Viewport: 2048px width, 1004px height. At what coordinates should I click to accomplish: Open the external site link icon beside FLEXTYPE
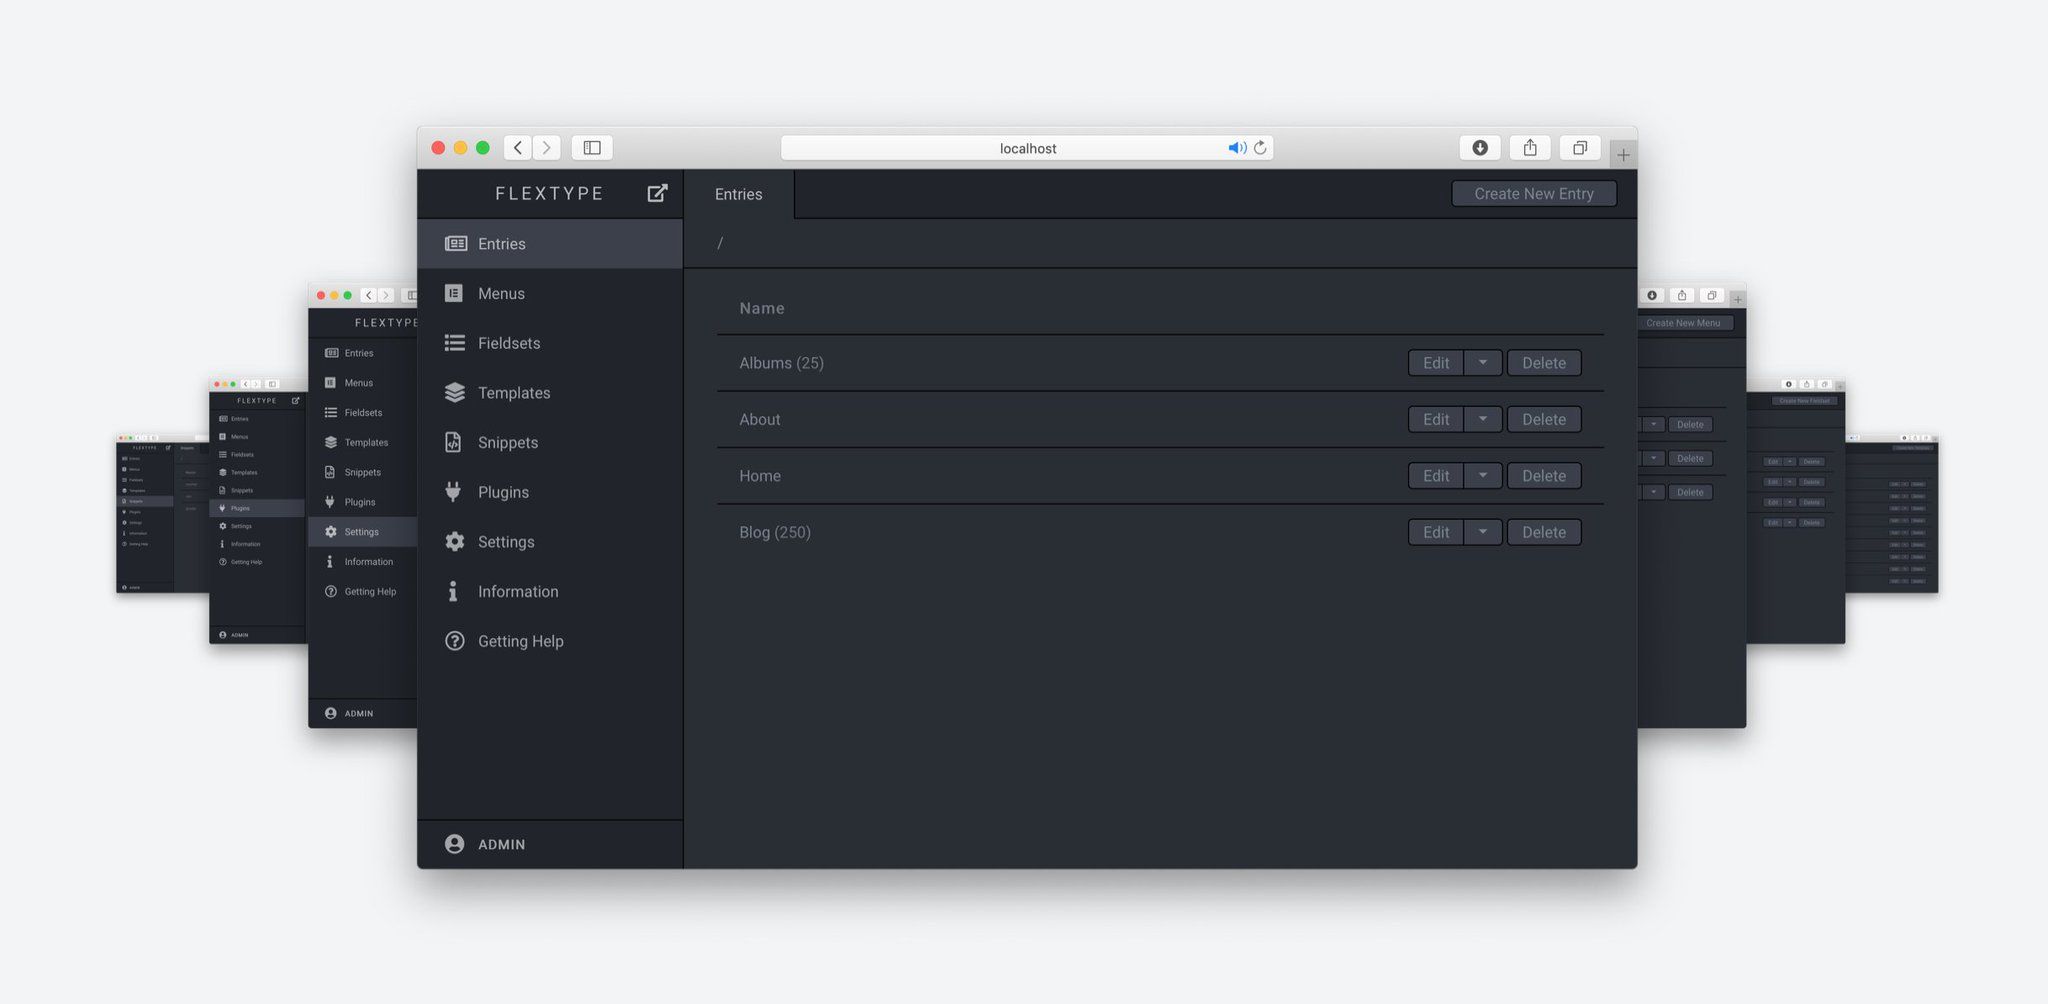tap(657, 193)
